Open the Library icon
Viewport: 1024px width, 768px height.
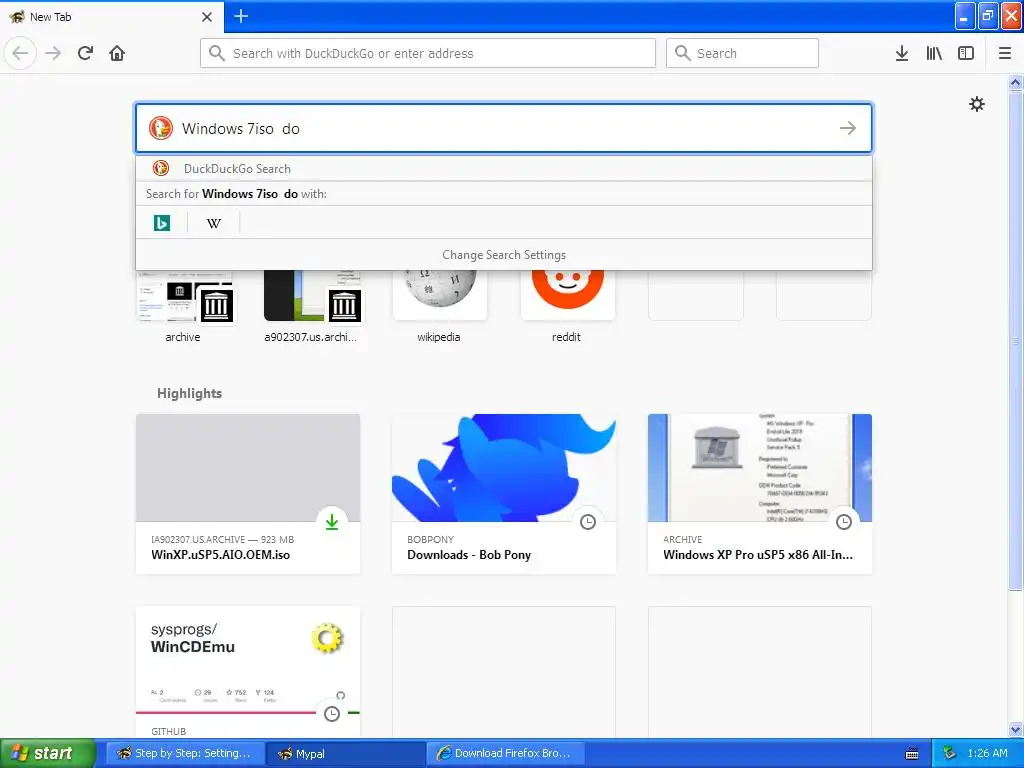pyautogui.click(x=934, y=53)
